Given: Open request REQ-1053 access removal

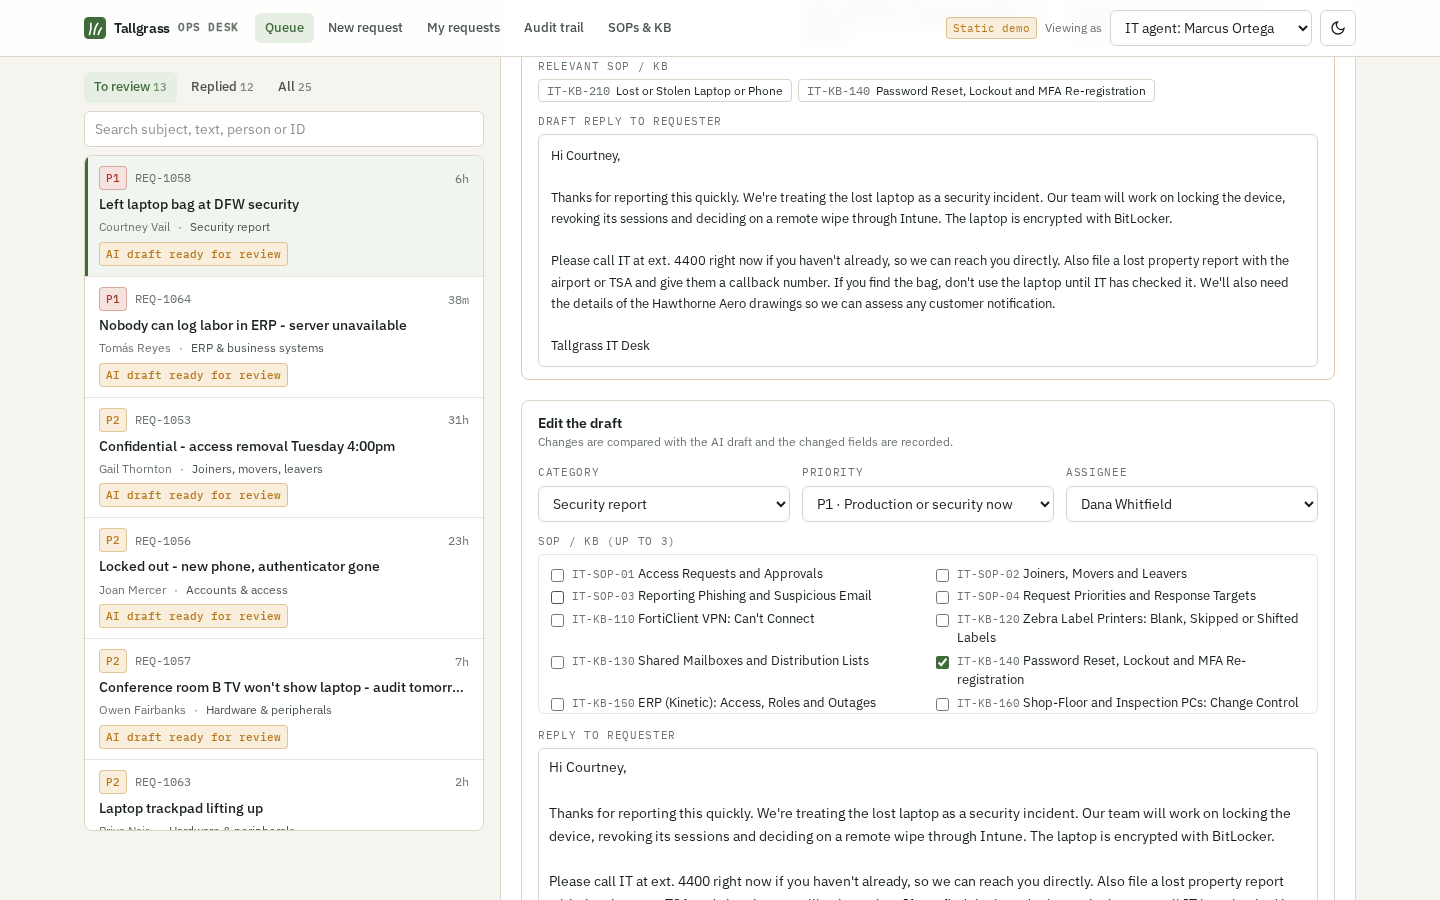Looking at the screenshot, I should click(x=284, y=458).
